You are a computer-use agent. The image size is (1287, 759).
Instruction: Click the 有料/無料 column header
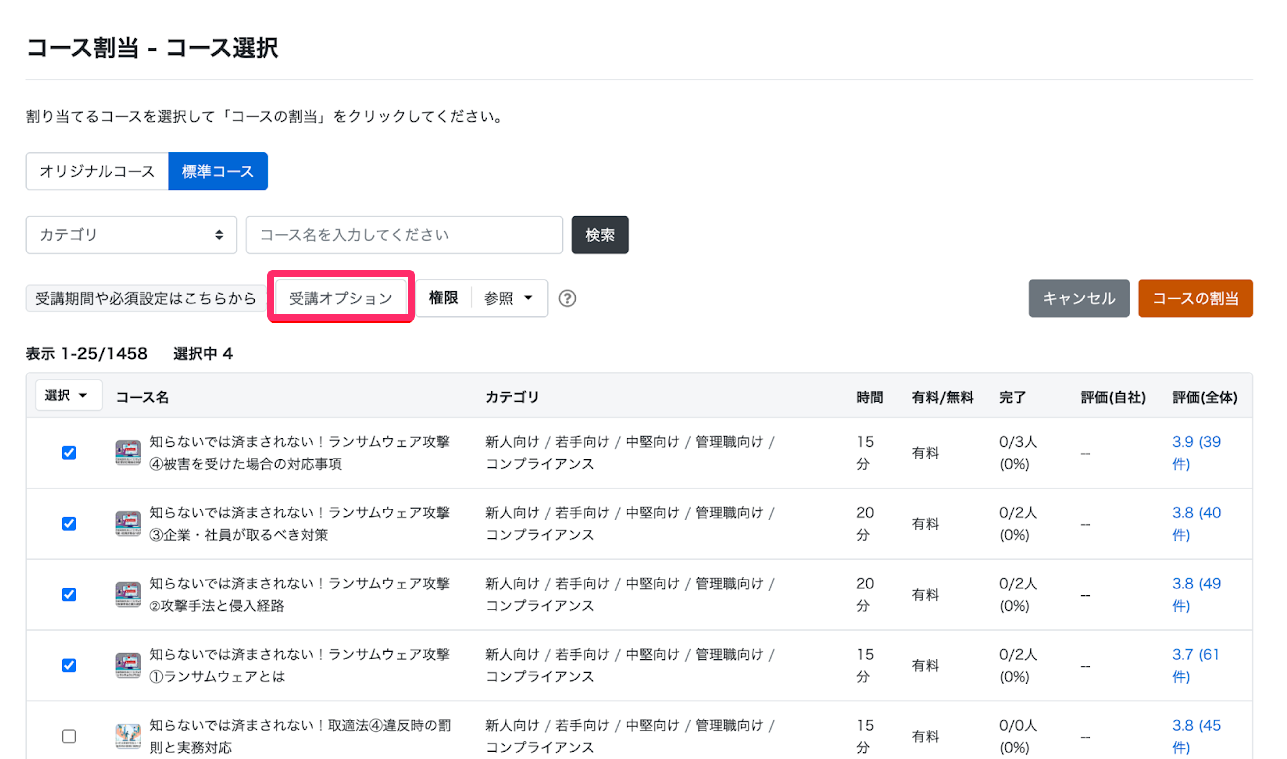click(942, 397)
